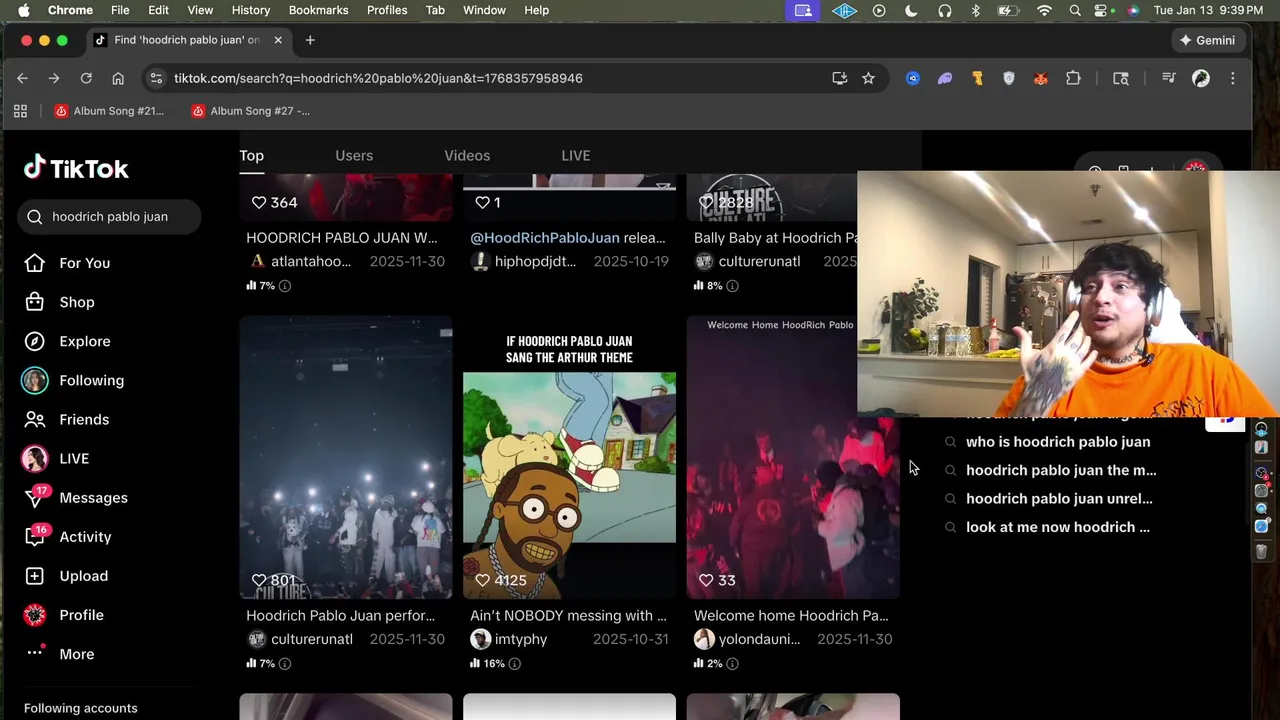This screenshot has width=1280, height=720.
Task: Click TikTok search field 'hoodrich pablo juan'
Action: [x=110, y=217]
